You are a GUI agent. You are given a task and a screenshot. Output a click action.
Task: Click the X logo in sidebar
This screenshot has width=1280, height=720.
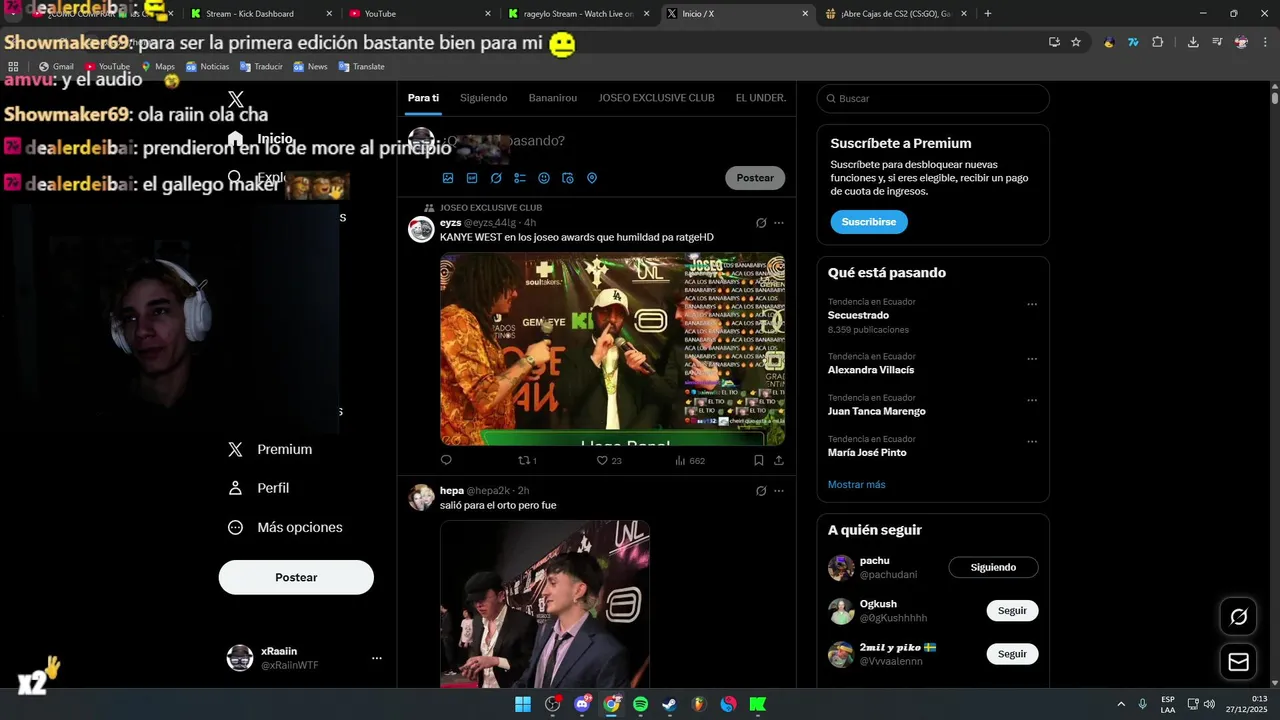point(236,99)
